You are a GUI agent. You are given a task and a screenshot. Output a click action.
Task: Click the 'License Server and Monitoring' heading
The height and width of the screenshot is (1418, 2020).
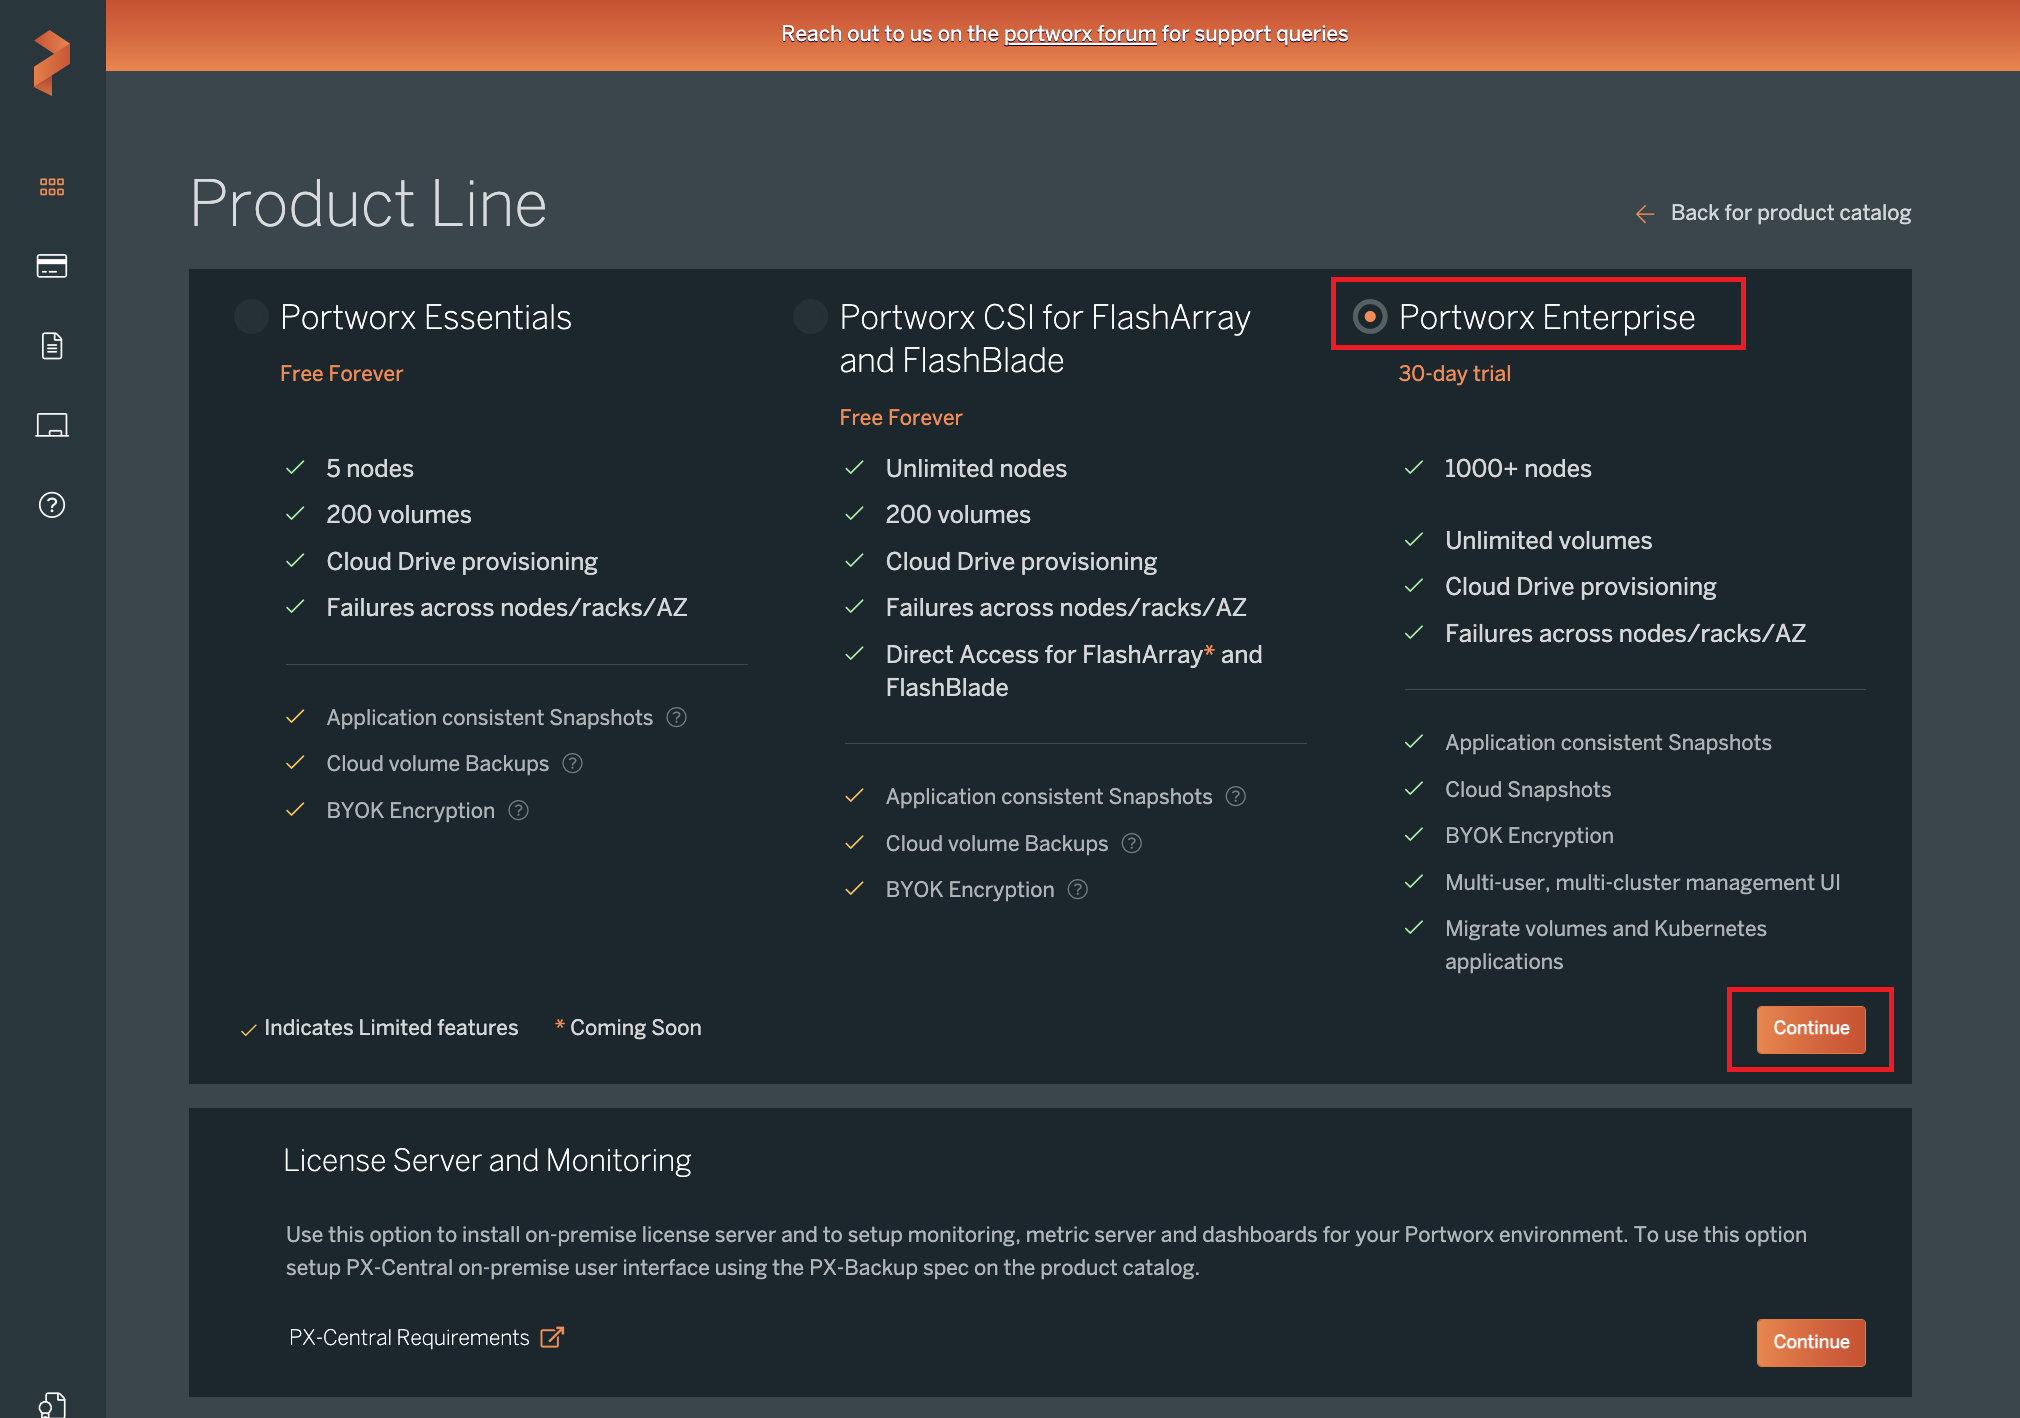pos(487,1160)
